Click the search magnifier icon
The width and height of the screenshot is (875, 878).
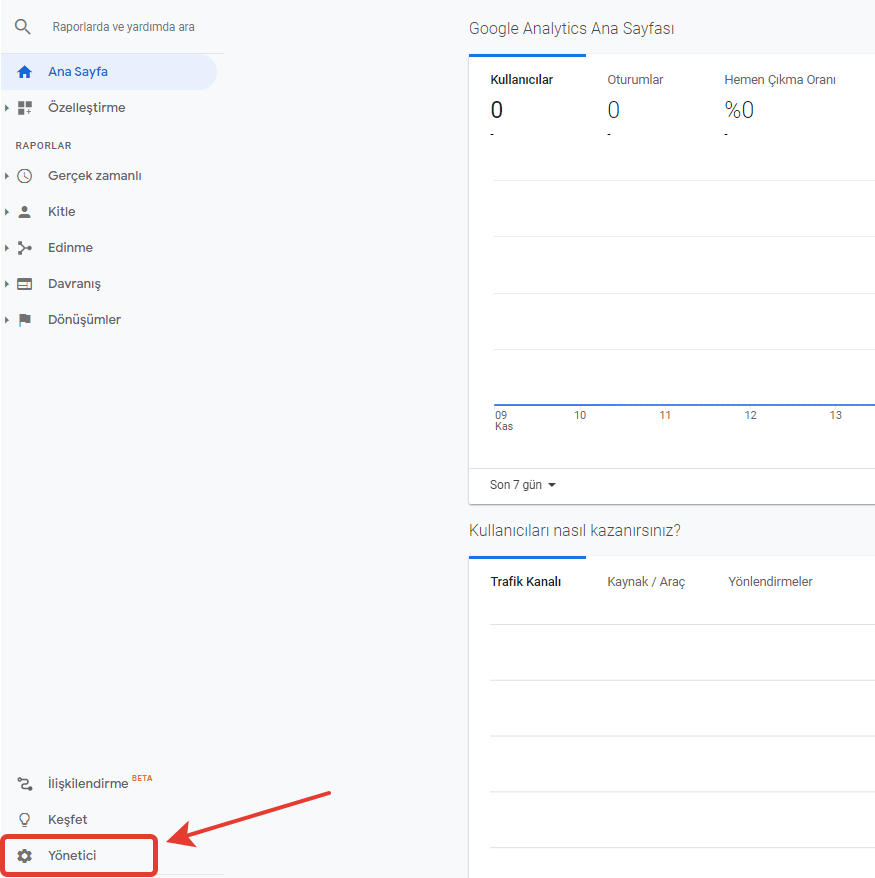coord(22,26)
